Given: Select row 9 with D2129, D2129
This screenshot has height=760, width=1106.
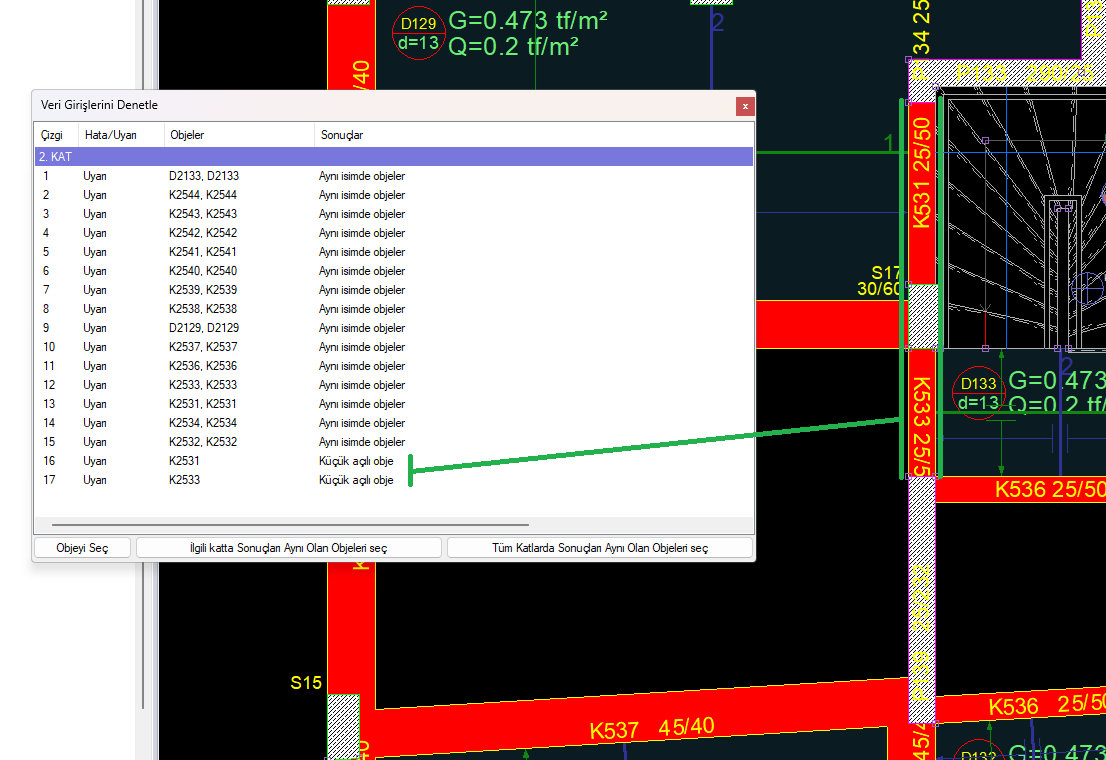Looking at the screenshot, I should (394, 328).
